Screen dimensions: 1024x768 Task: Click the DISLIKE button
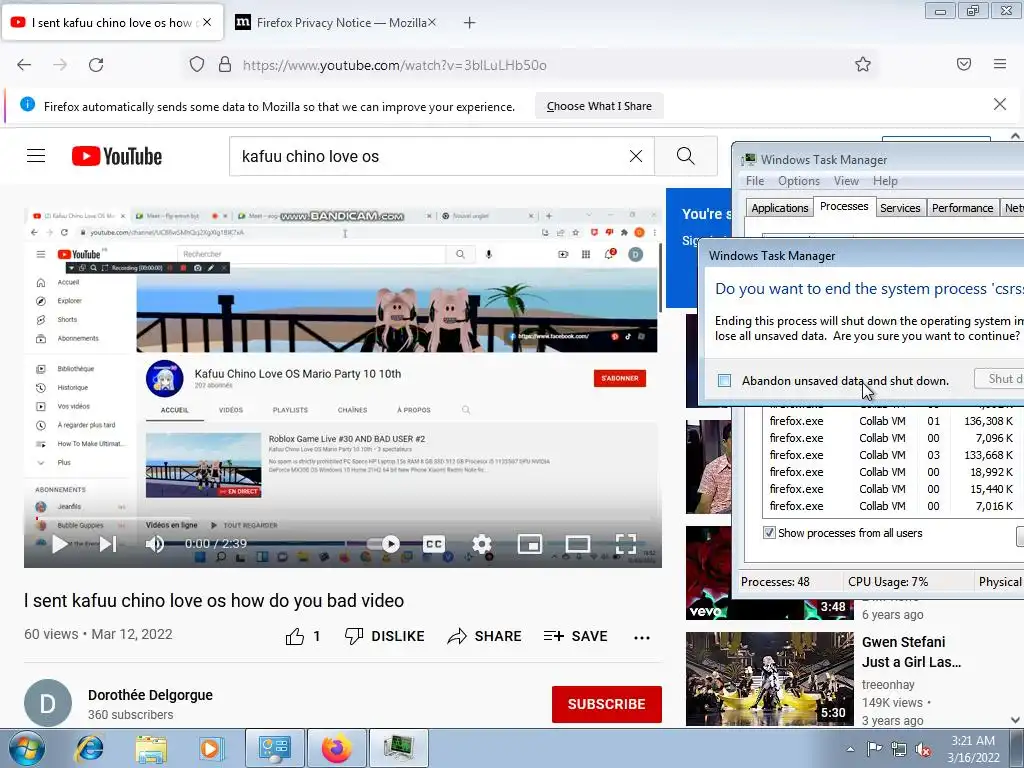[x=385, y=636]
